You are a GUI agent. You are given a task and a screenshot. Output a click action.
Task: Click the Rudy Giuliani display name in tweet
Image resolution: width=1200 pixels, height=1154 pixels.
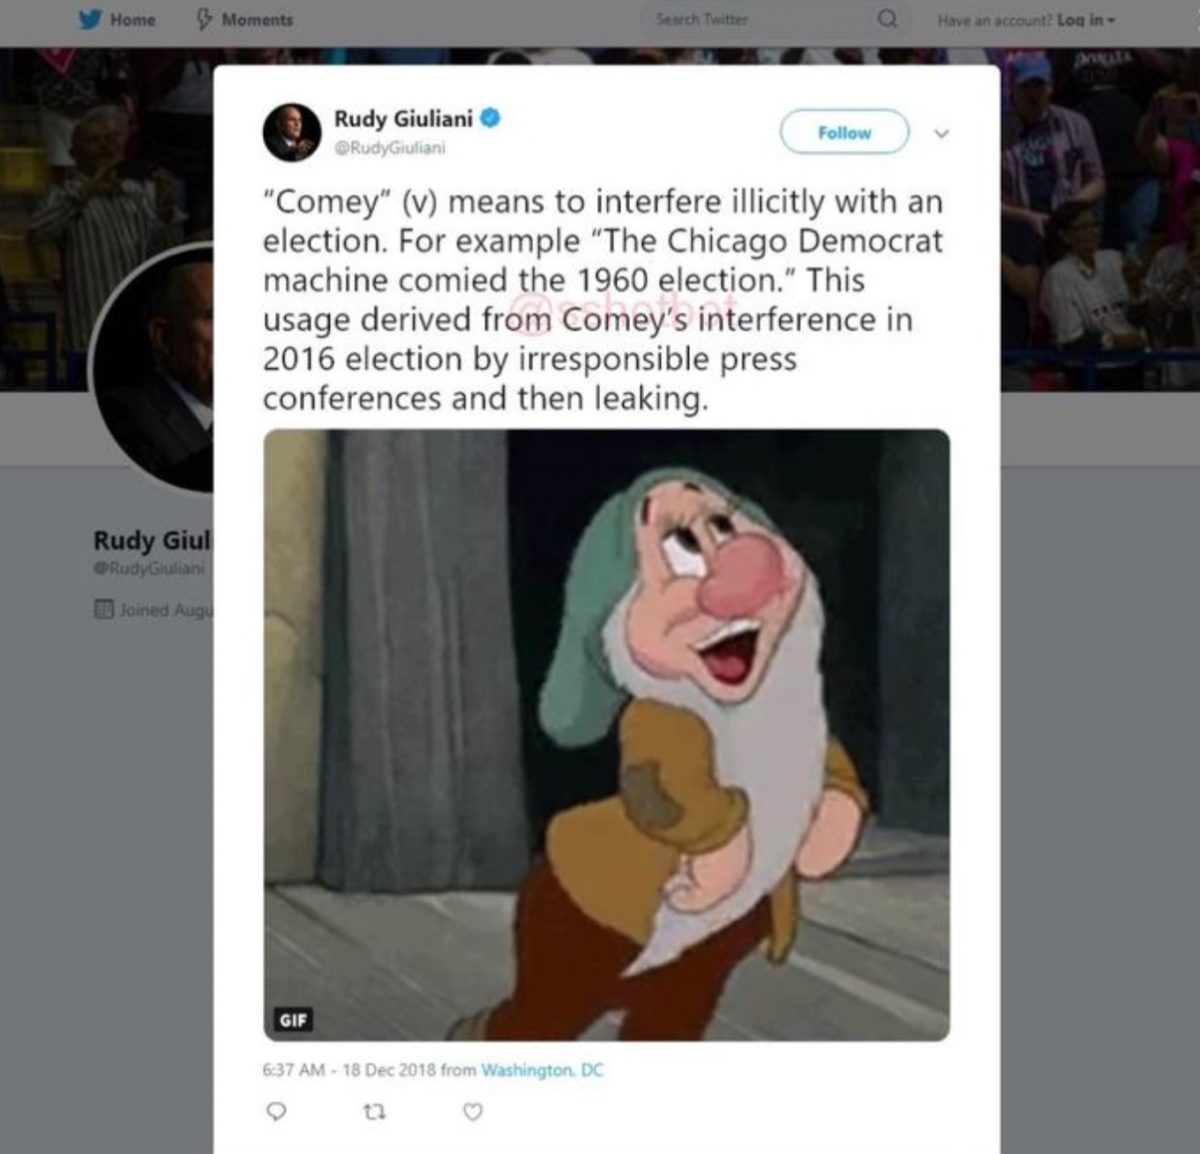tap(403, 118)
